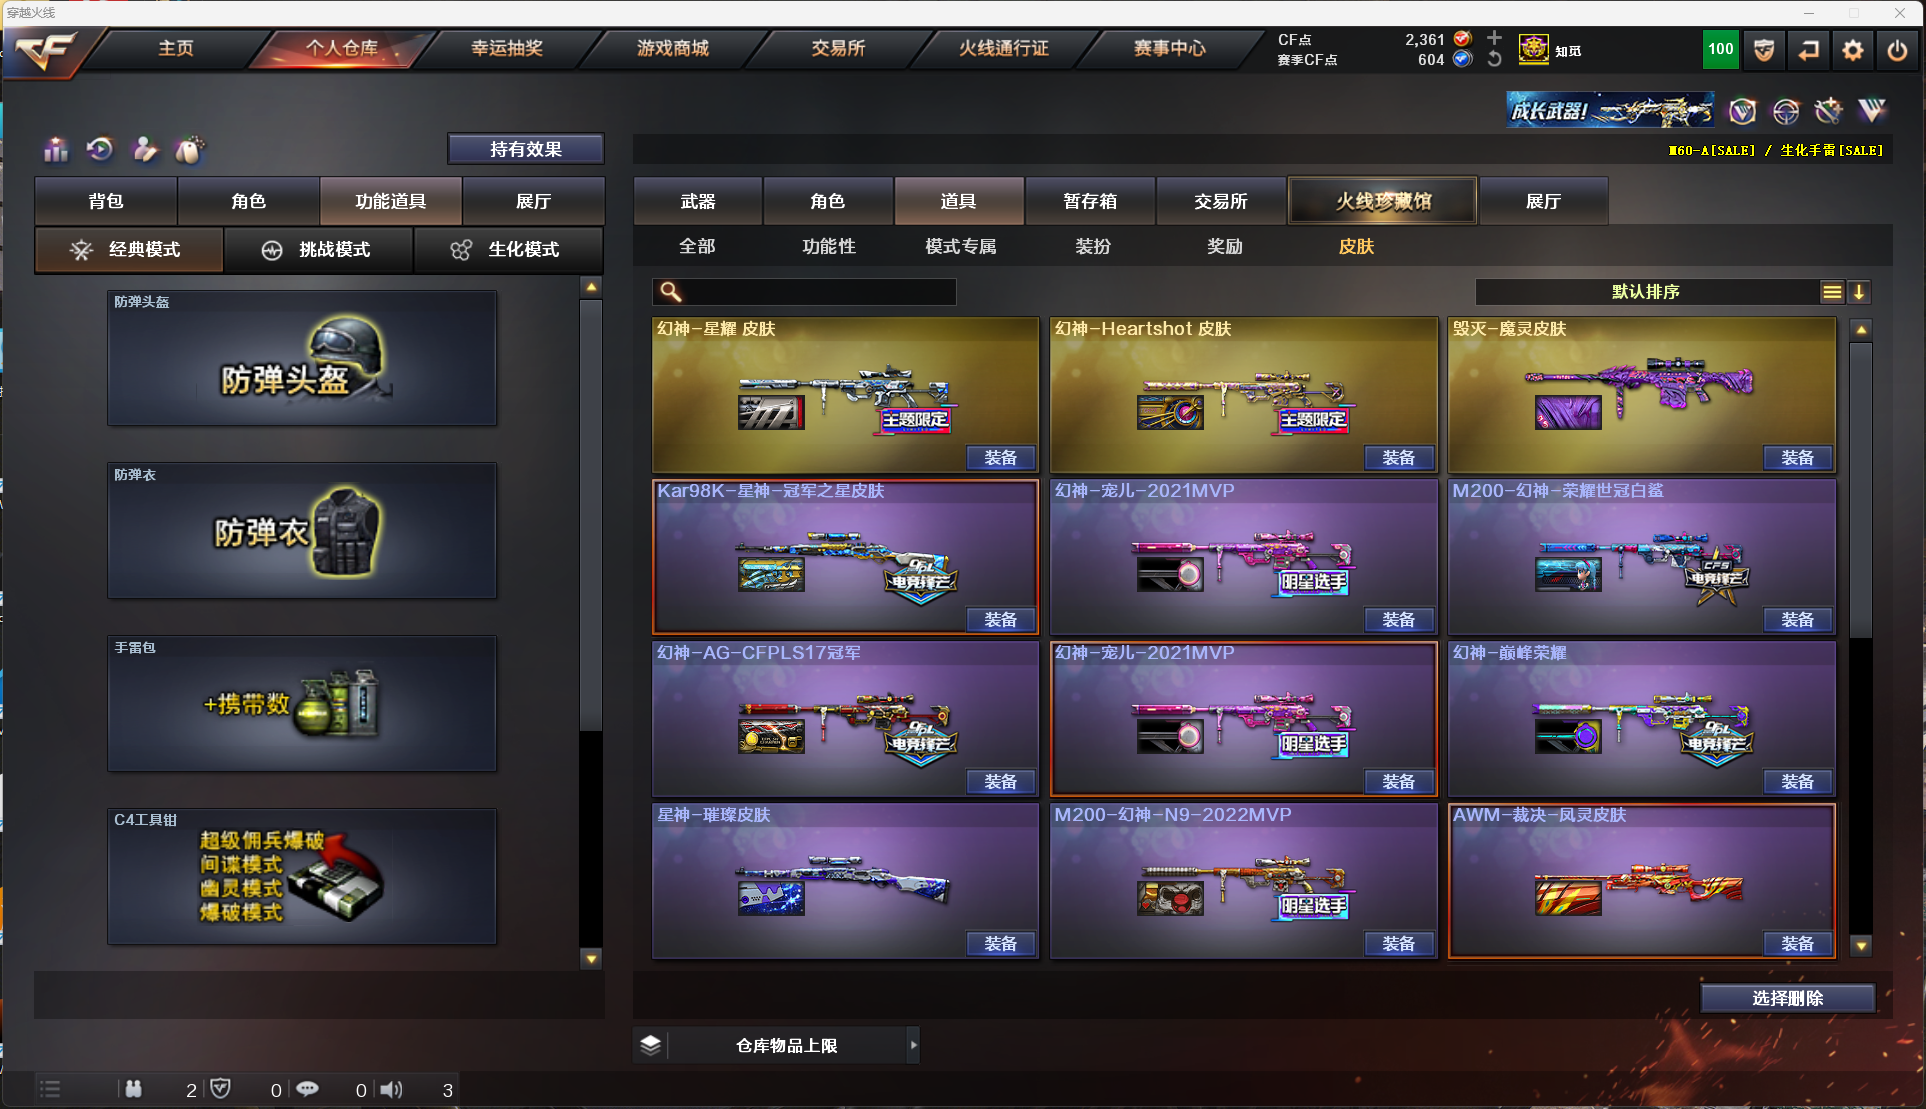Click the list icon beside 默认排序
1926x1109 pixels.
[x=1832, y=292]
